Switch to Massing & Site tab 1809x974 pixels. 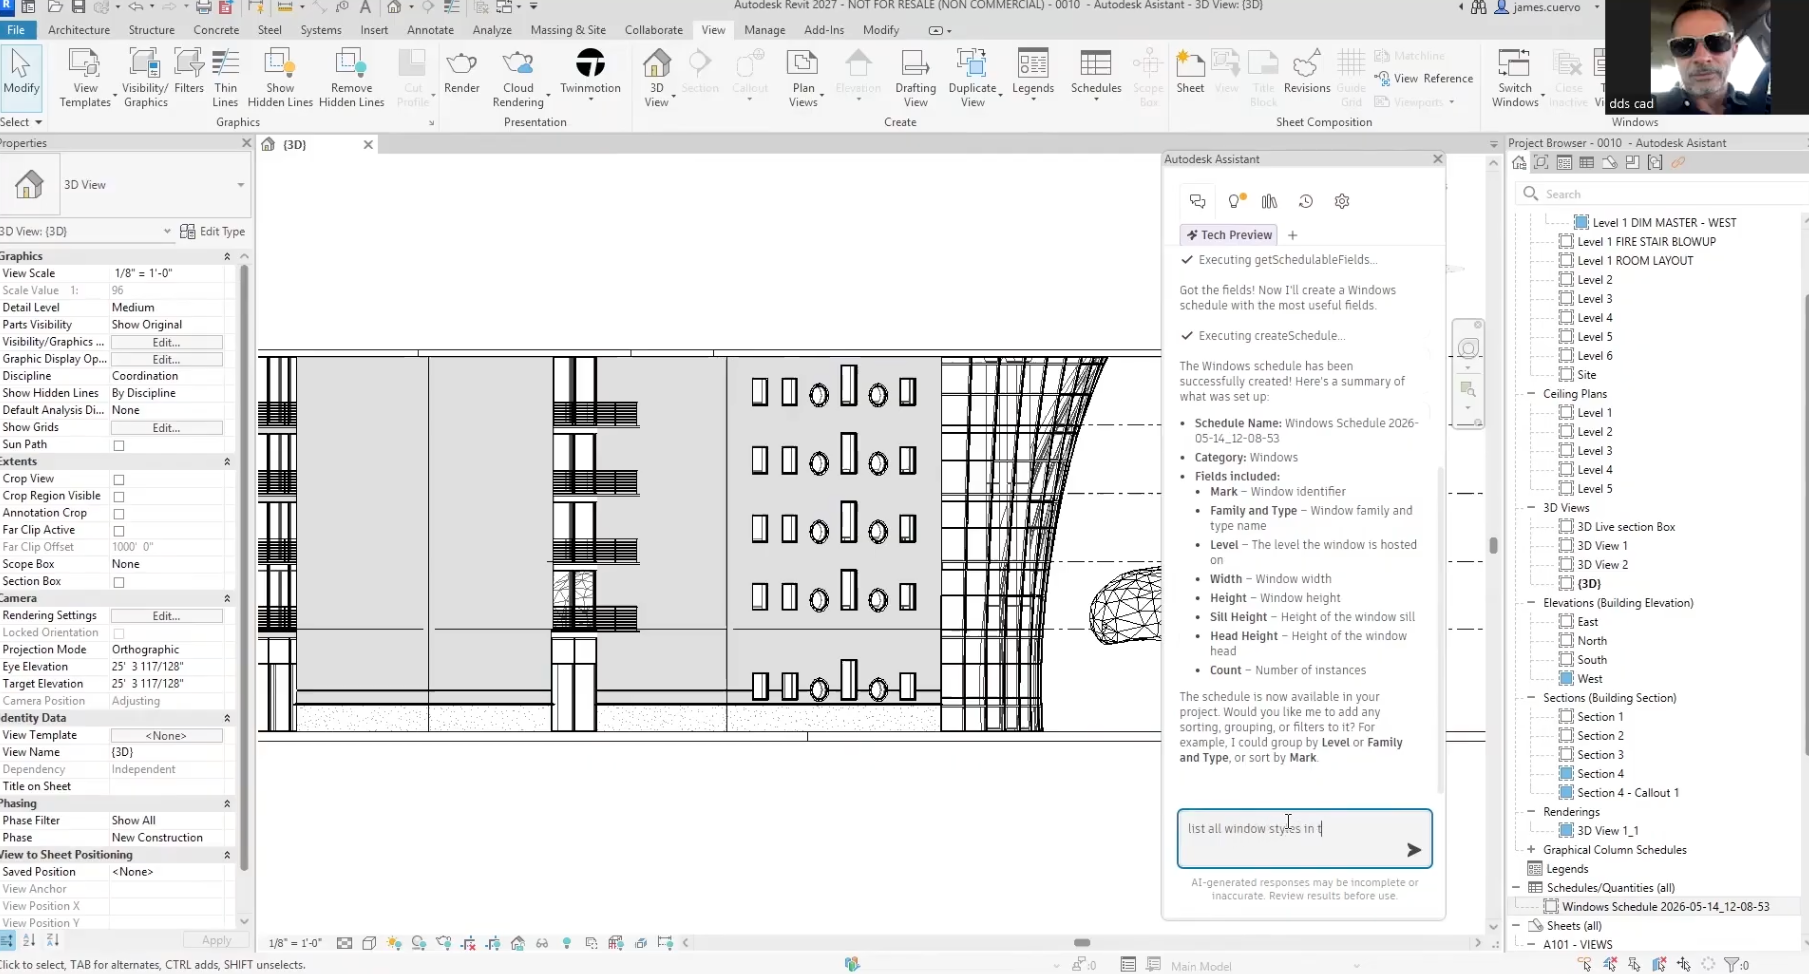(568, 30)
